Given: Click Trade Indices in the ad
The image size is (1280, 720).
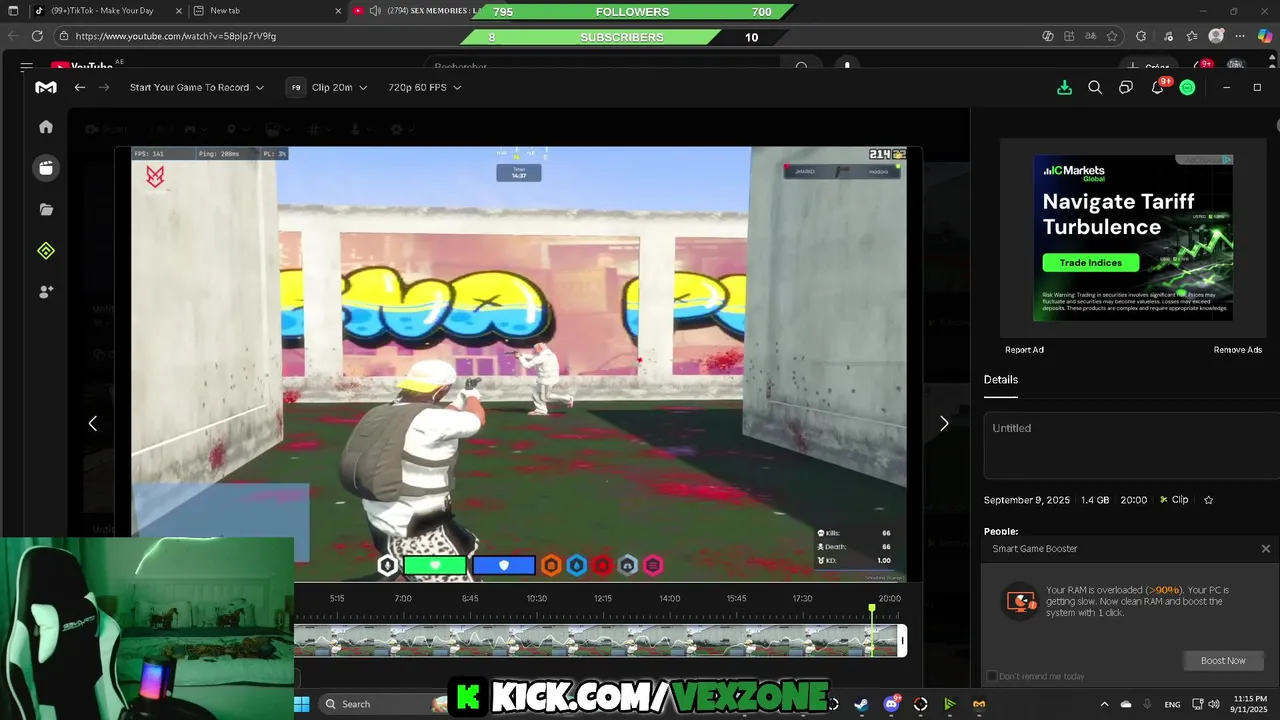Looking at the screenshot, I should coord(1091,263).
